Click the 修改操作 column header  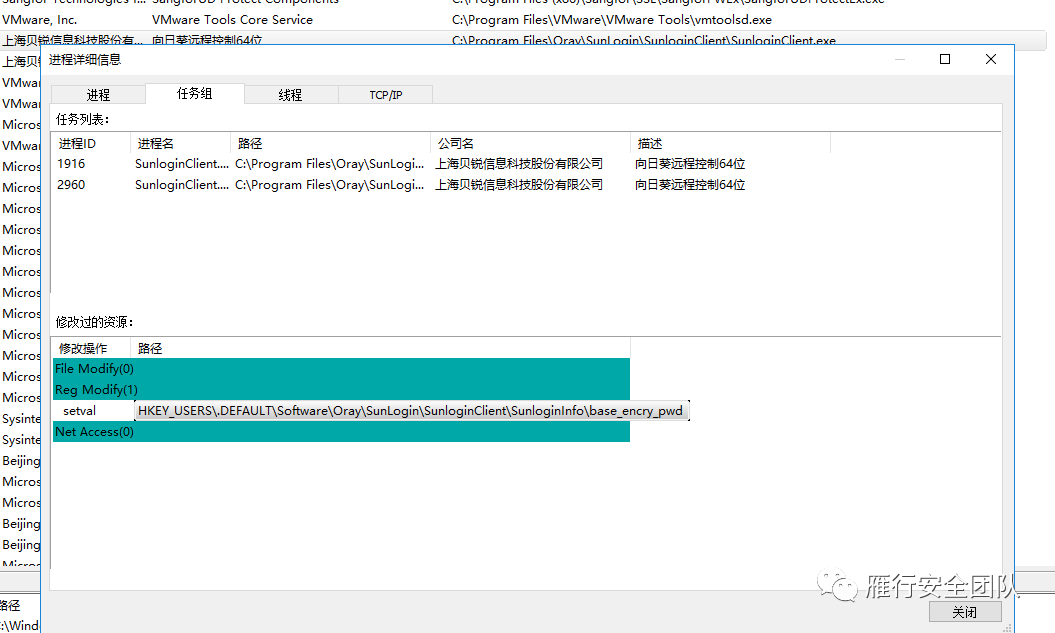click(x=91, y=348)
